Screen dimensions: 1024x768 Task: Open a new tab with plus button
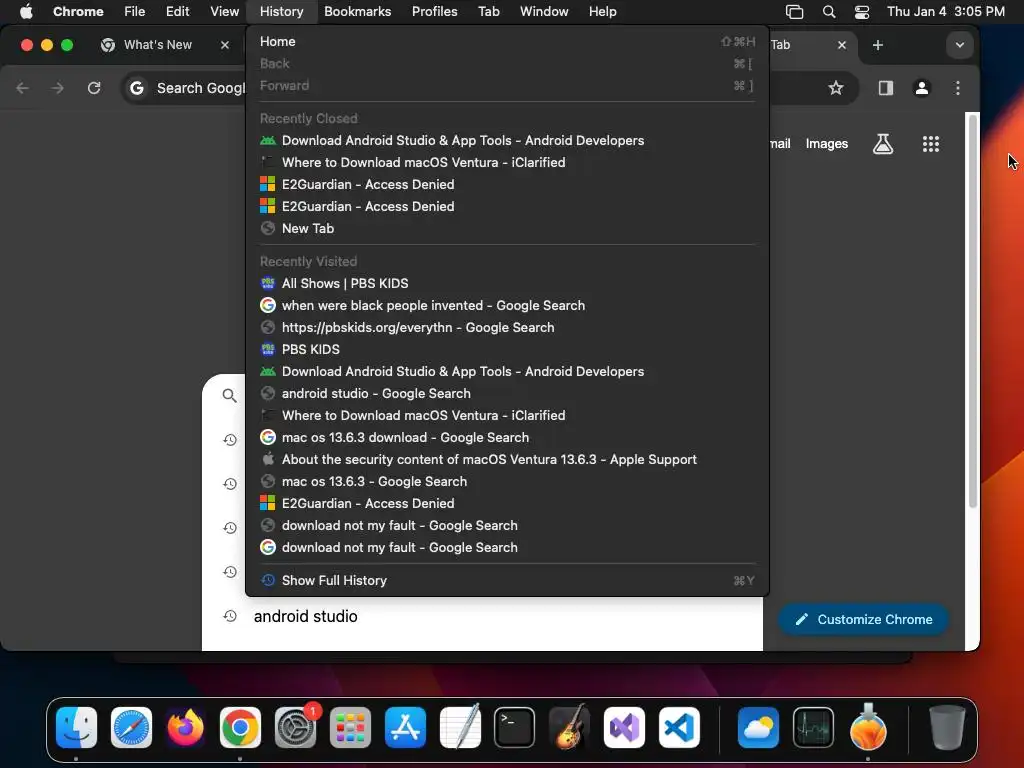[878, 45]
